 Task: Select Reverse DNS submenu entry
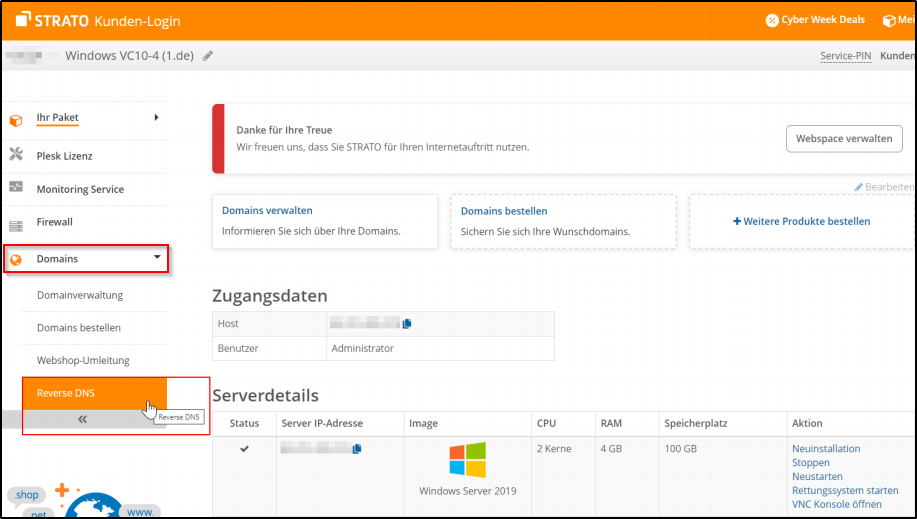pyautogui.click(x=95, y=393)
